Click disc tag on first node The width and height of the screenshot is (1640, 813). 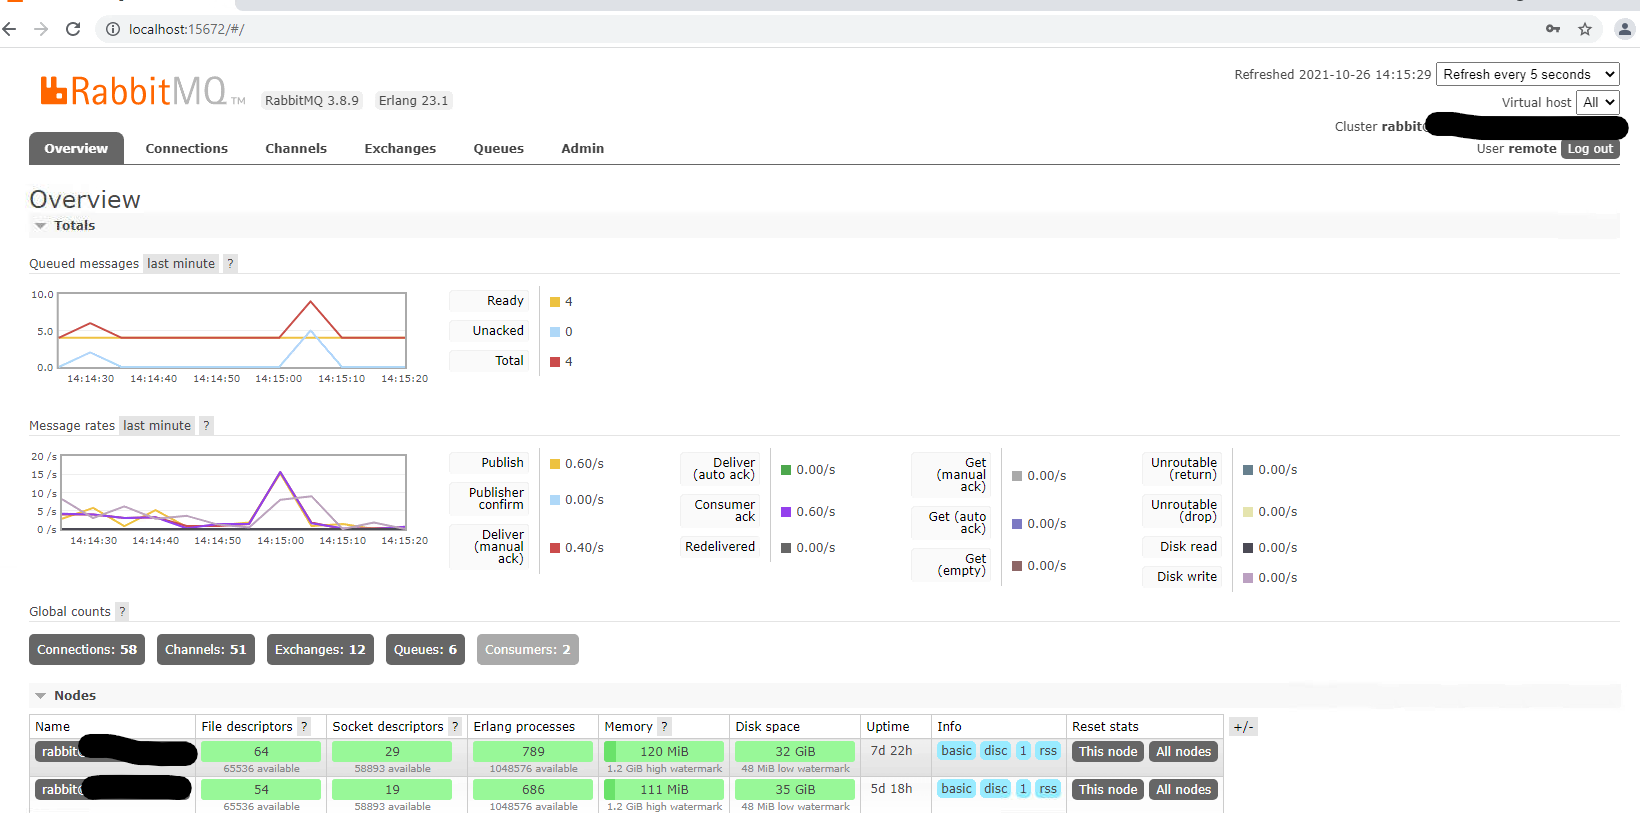tap(996, 751)
